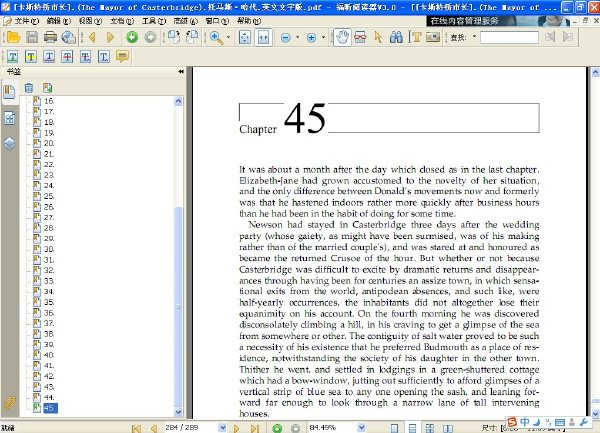Screen dimensions: 600x433
Task: Switch to bookmarks panel tab icon
Action: [9, 92]
